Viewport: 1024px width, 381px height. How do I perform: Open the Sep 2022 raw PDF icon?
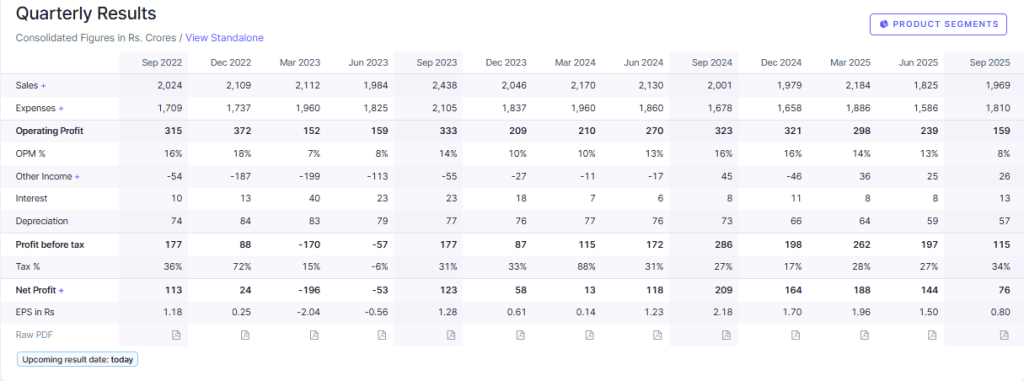point(176,335)
